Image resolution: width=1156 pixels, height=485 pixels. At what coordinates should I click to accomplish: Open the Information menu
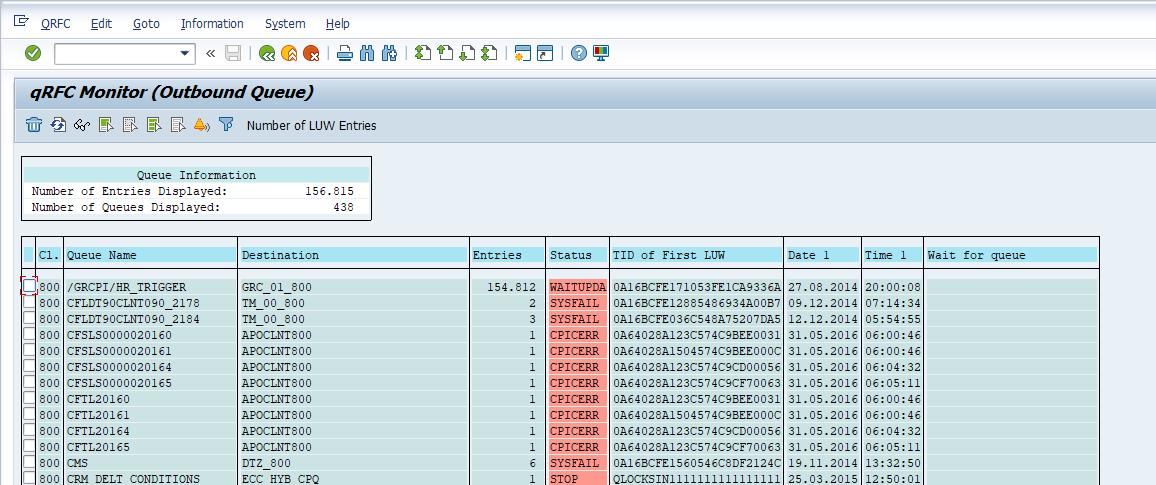[212, 23]
